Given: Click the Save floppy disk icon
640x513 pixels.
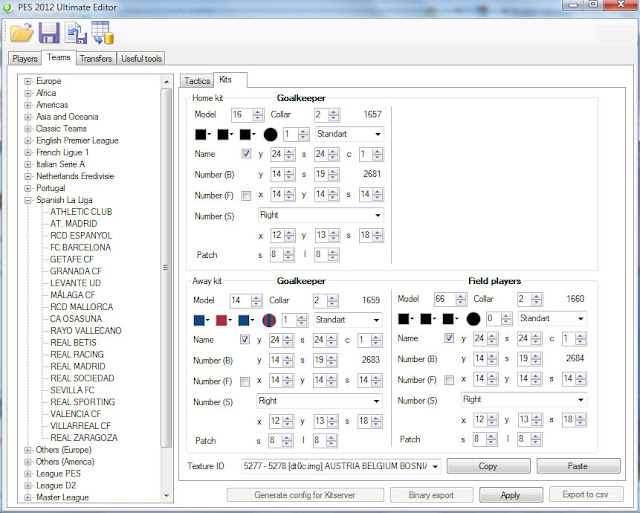Looking at the screenshot, I should 49,33.
